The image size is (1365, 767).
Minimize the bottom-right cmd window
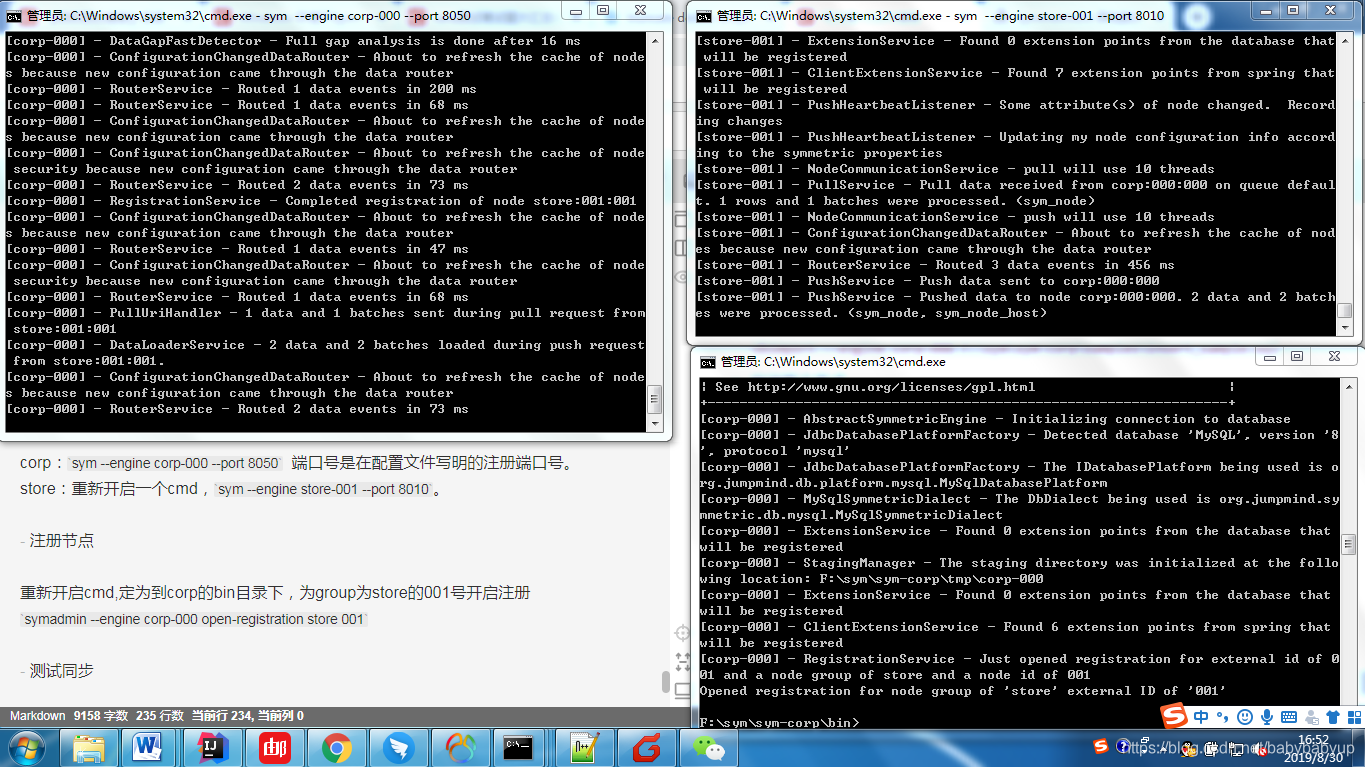1269,356
